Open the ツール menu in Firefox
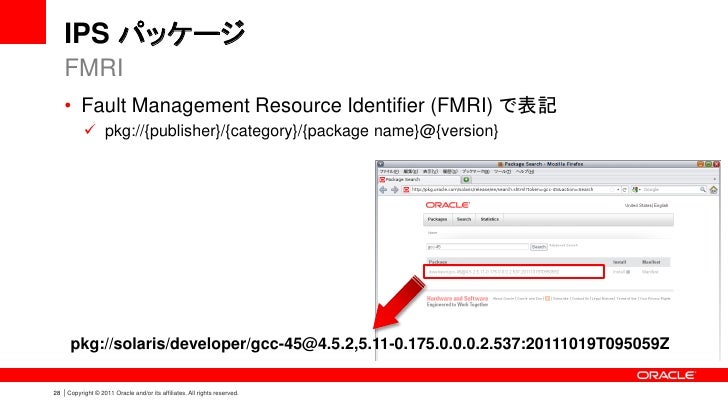 502,172
